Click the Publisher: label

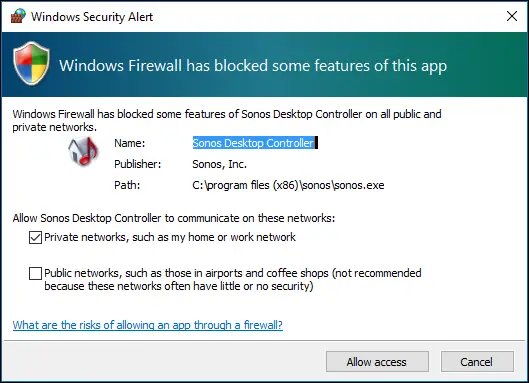coord(138,164)
